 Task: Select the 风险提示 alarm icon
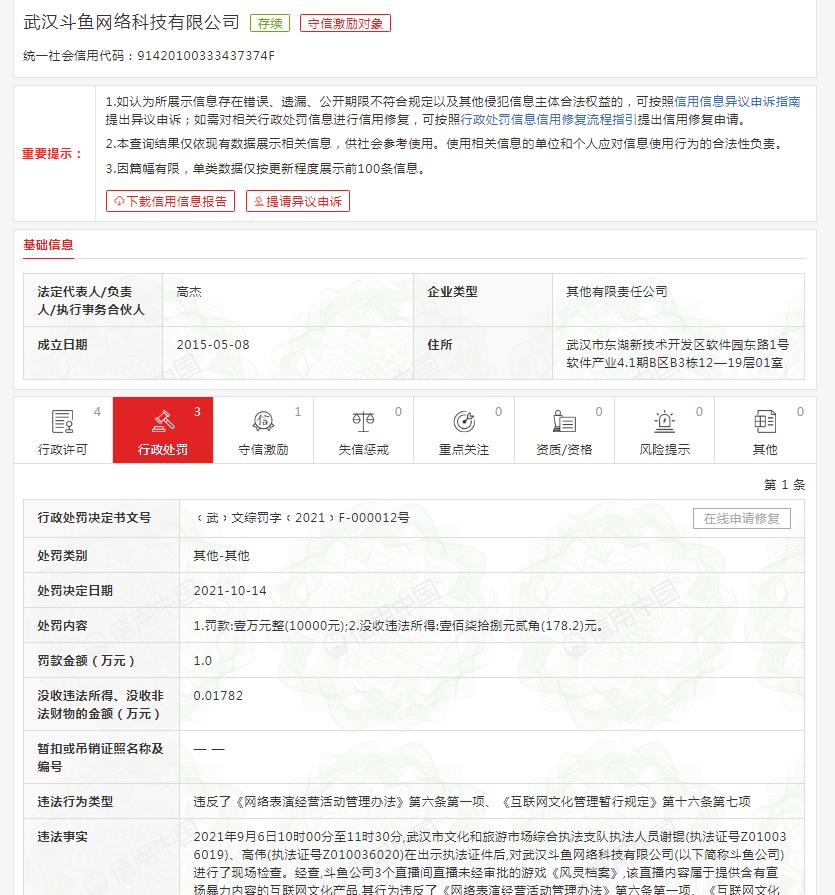(x=663, y=422)
